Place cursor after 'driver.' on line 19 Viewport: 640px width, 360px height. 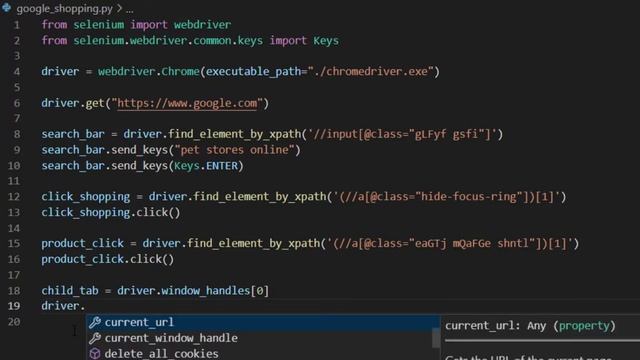(x=86, y=306)
